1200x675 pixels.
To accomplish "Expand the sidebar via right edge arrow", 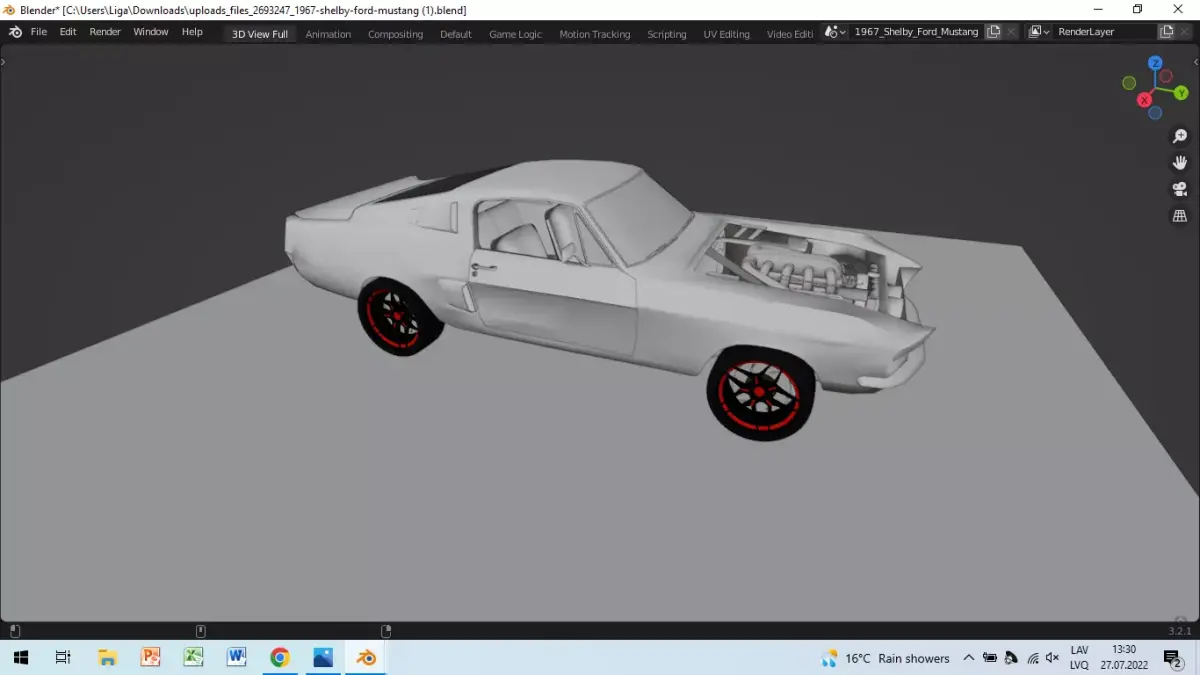I will coord(1196,62).
